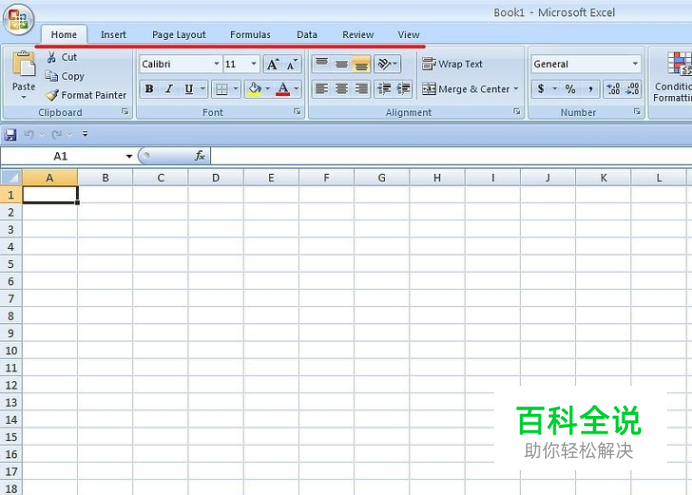The height and width of the screenshot is (495, 692).
Task: Expand Merge & Center options arrow
Action: pos(515,89)
